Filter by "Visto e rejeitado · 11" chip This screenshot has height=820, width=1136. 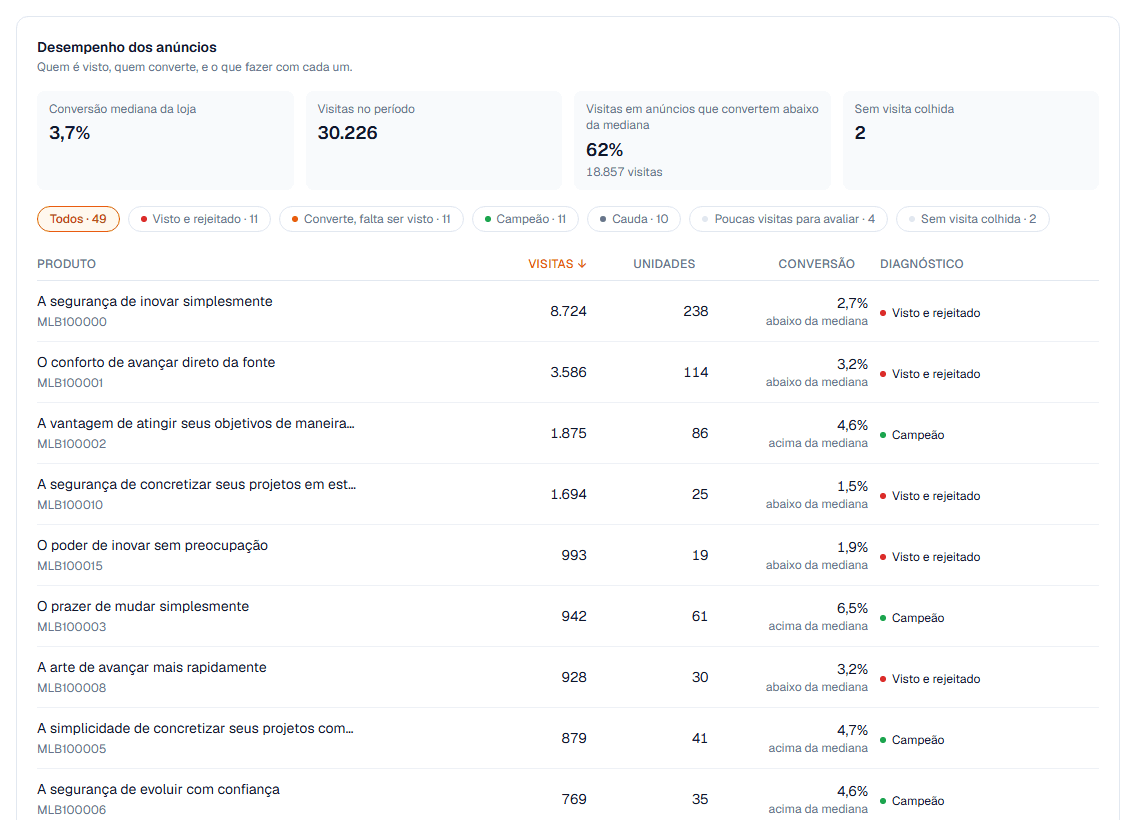point(199,219)
